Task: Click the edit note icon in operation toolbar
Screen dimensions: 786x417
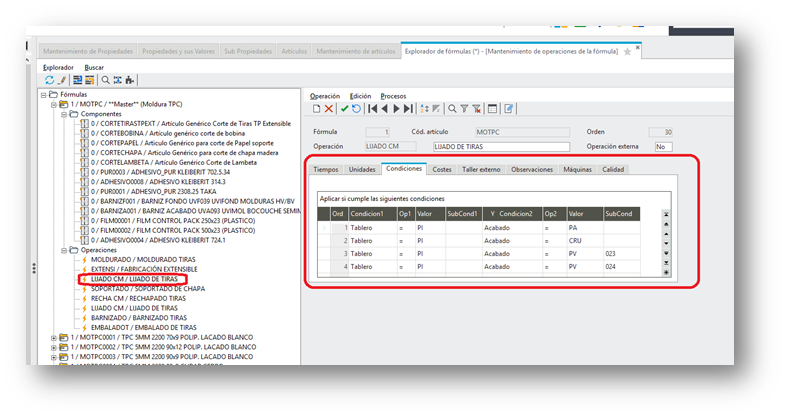Action: [508, 109]
